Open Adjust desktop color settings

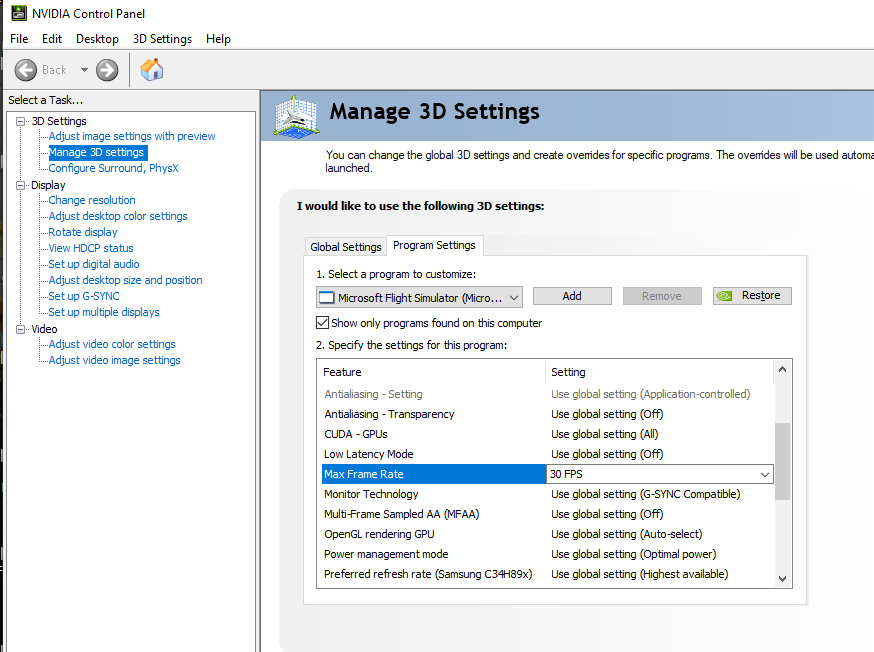coord(118,216)
